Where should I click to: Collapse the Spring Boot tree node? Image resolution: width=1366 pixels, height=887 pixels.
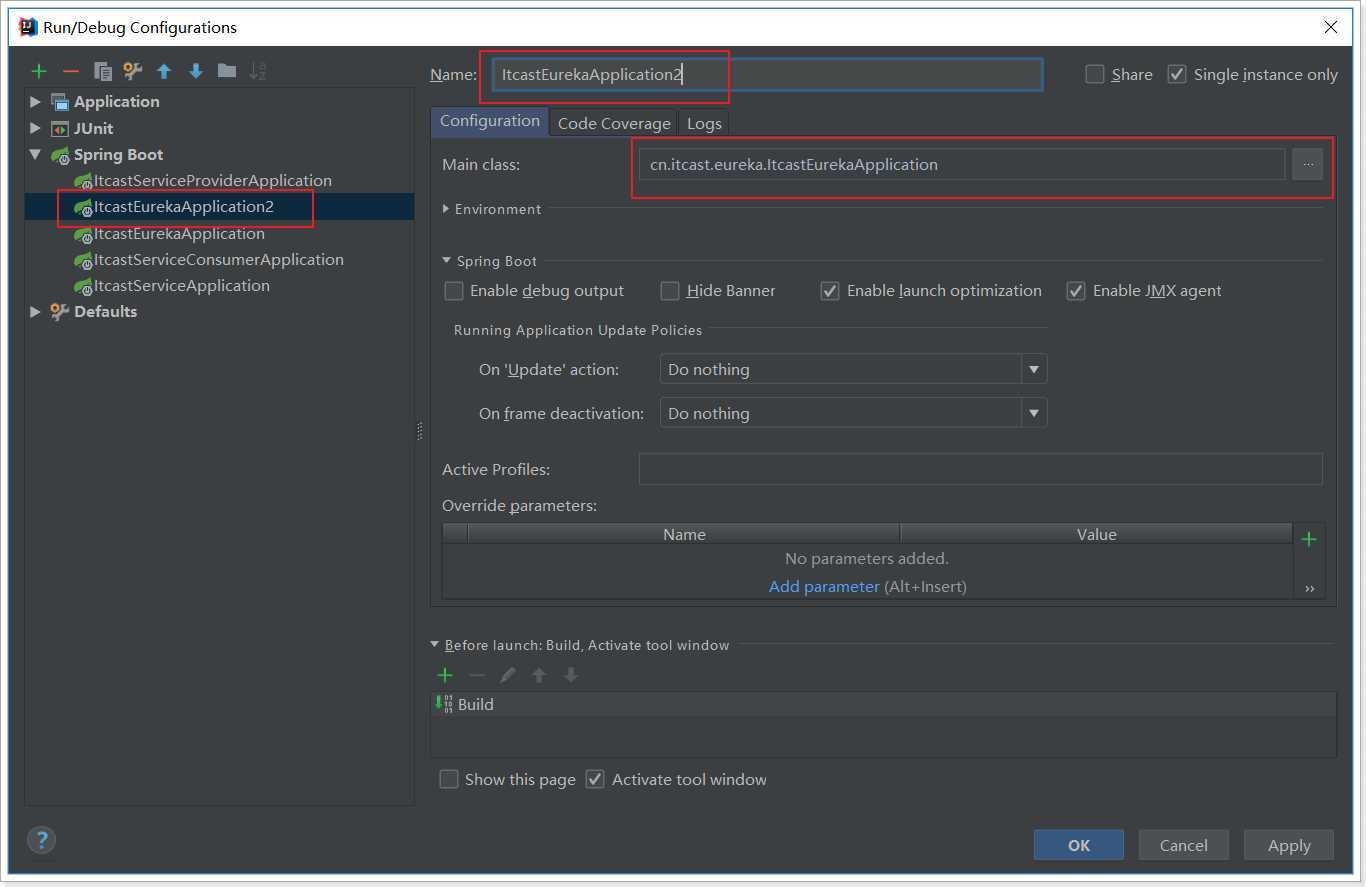coord(36,155)
